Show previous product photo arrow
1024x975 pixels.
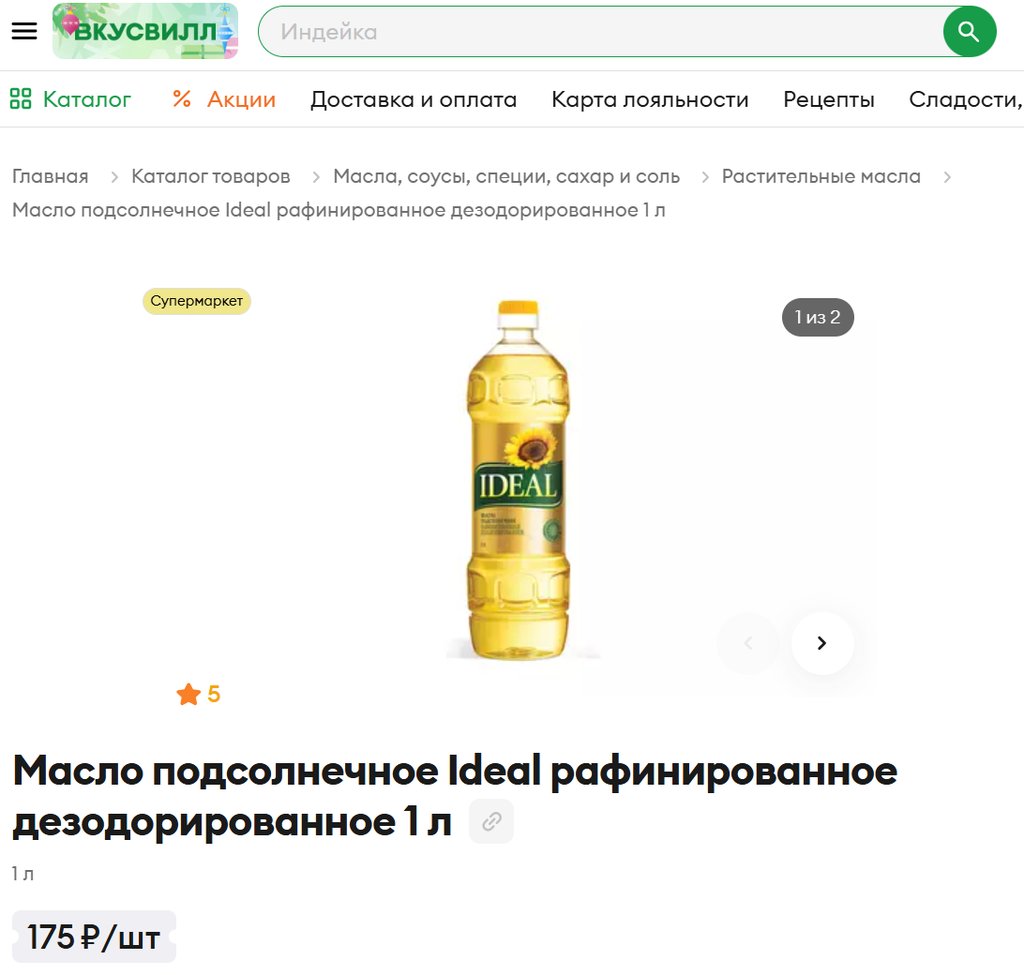click(x=748, y=643)
